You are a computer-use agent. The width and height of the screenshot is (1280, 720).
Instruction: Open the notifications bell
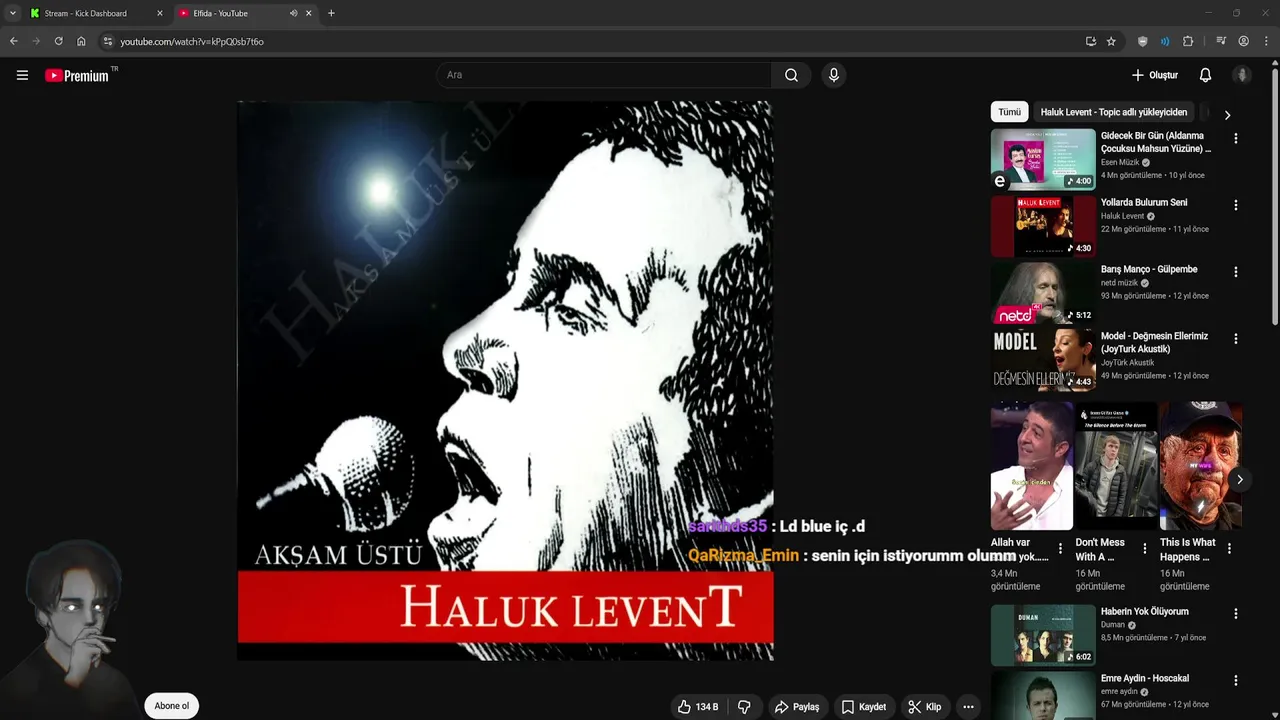1205,75
